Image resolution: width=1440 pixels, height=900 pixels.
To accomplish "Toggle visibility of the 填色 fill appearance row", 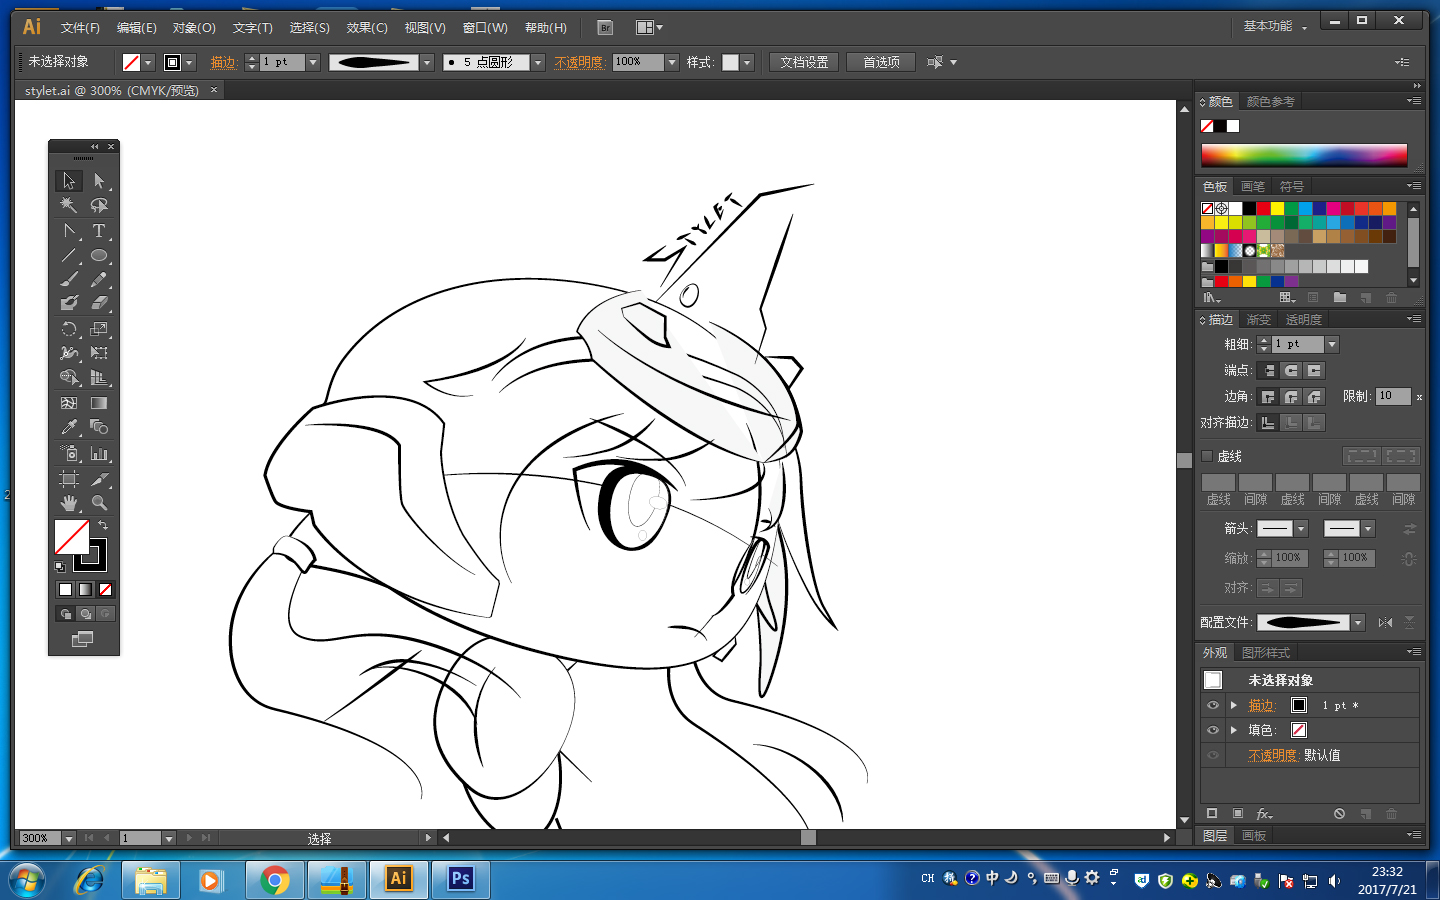I will [1213, 730].
